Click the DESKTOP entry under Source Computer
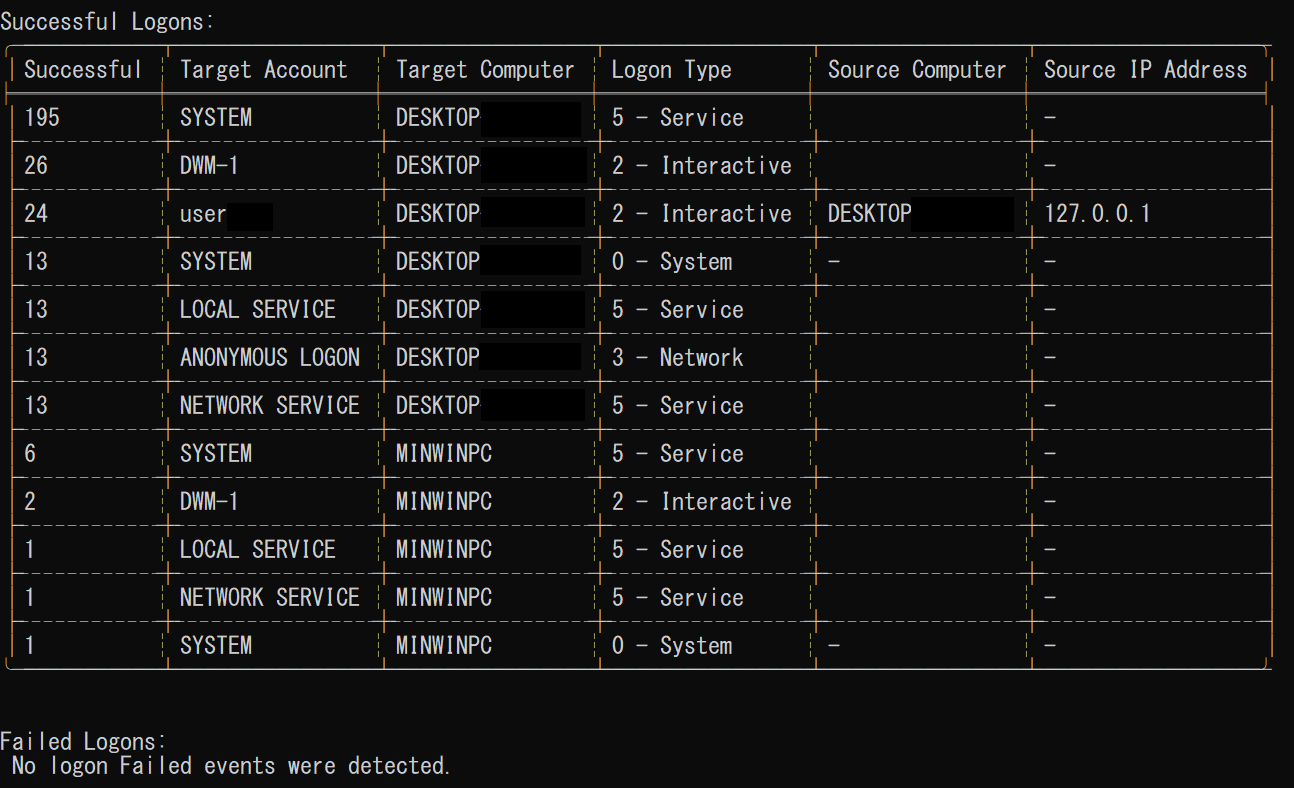 [x=869, y=214]
